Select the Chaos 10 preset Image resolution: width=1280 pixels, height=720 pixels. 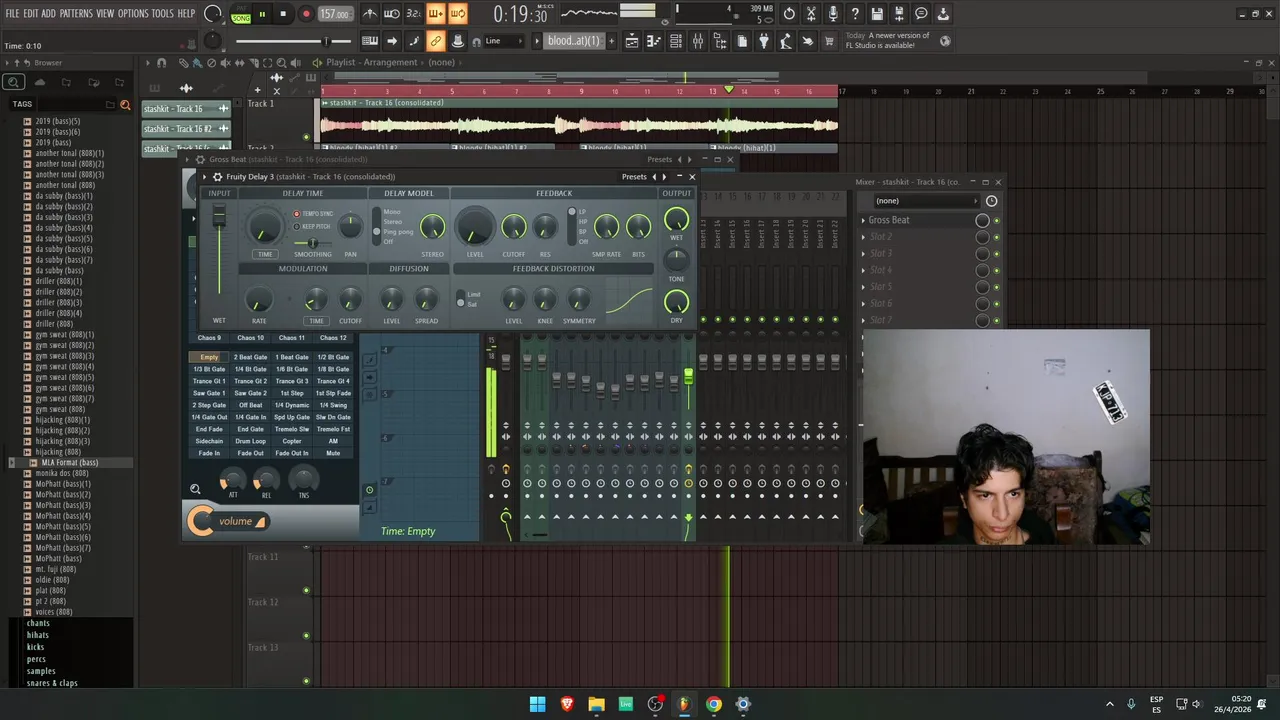point(250,338)
